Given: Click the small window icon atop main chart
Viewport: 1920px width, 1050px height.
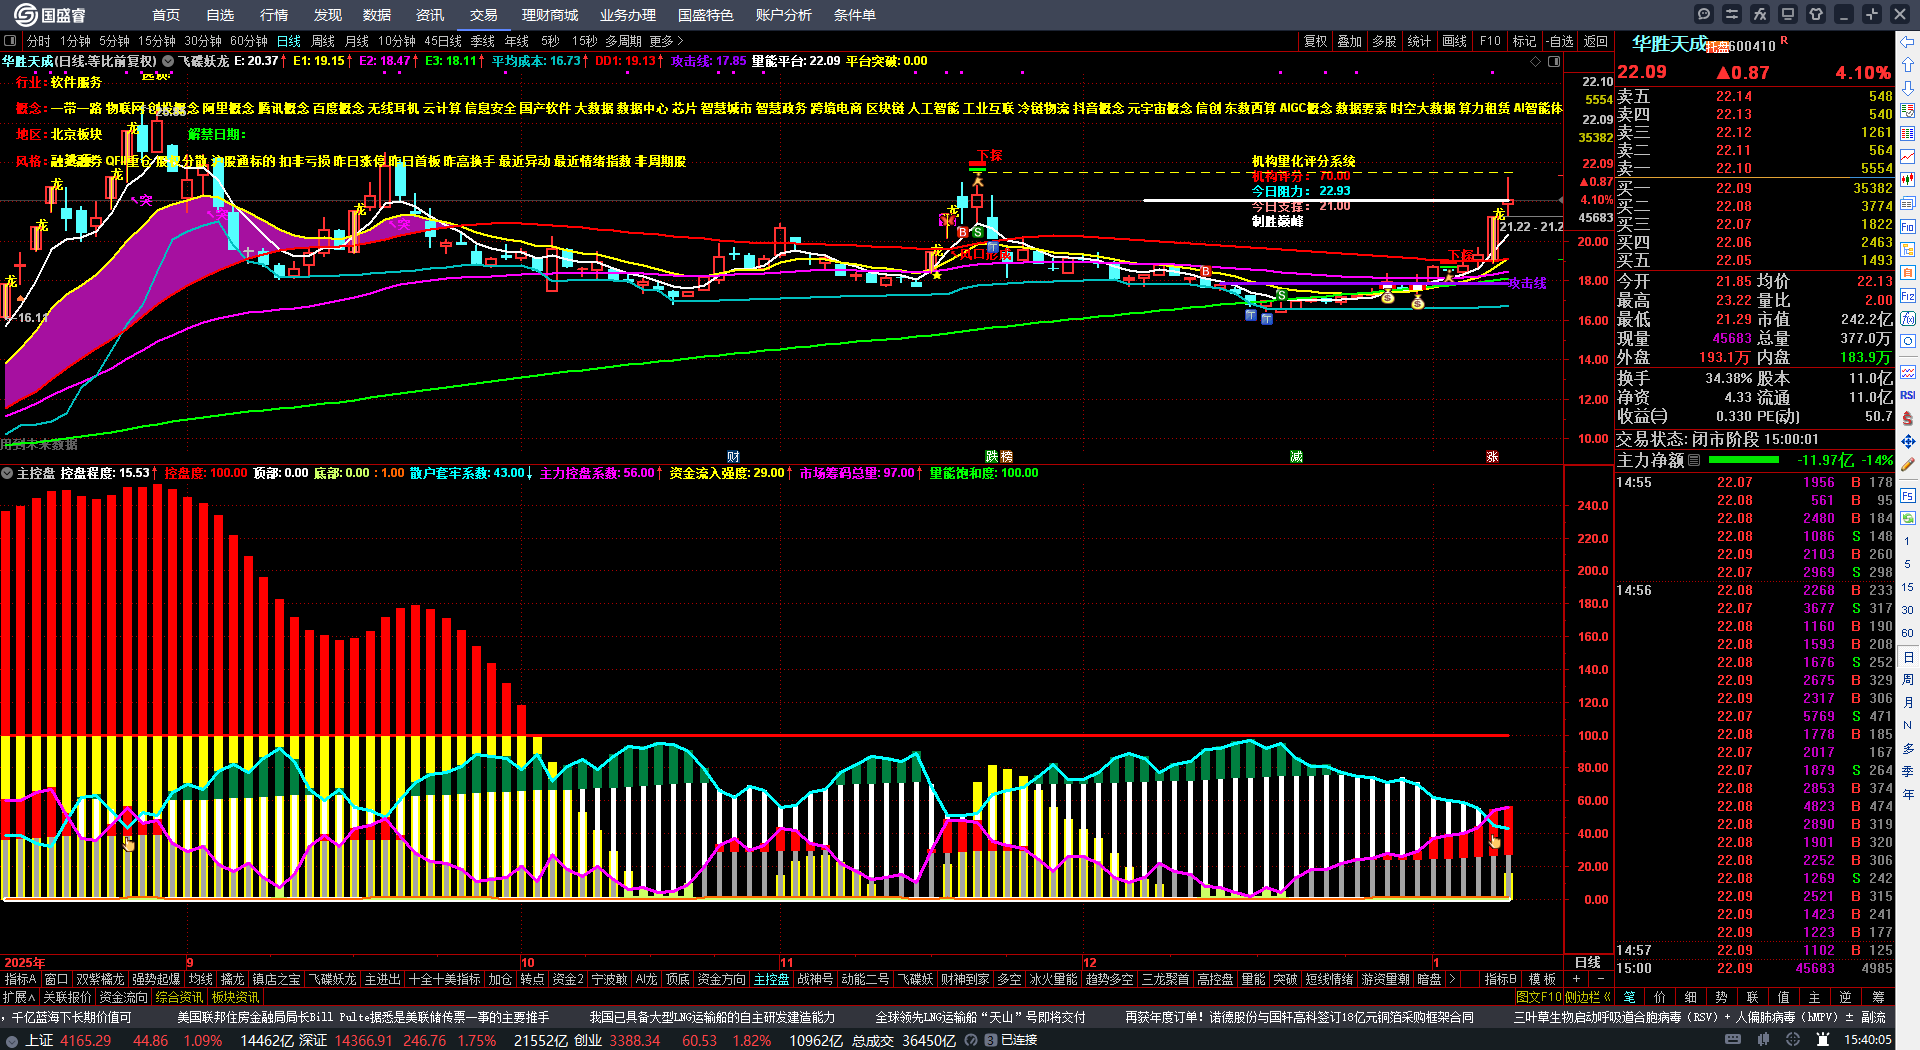Looking at the screenshot, I should point(1554,62).
